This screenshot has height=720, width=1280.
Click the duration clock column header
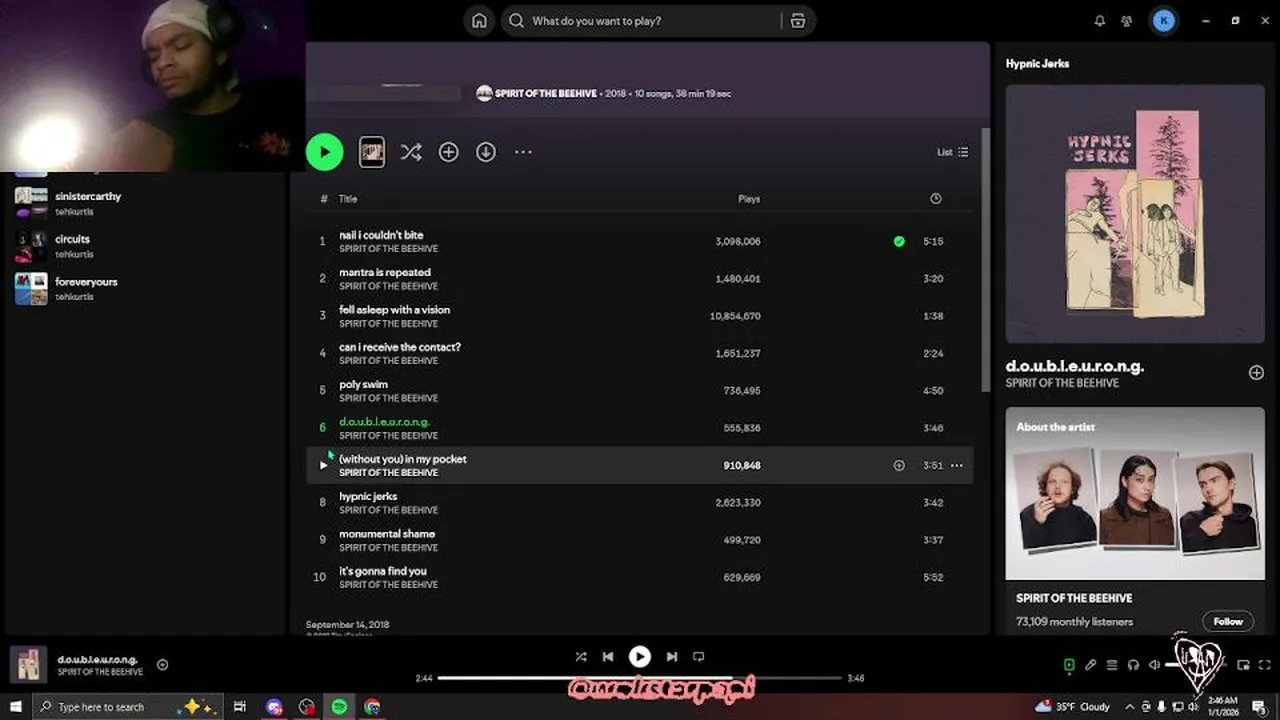936,199
